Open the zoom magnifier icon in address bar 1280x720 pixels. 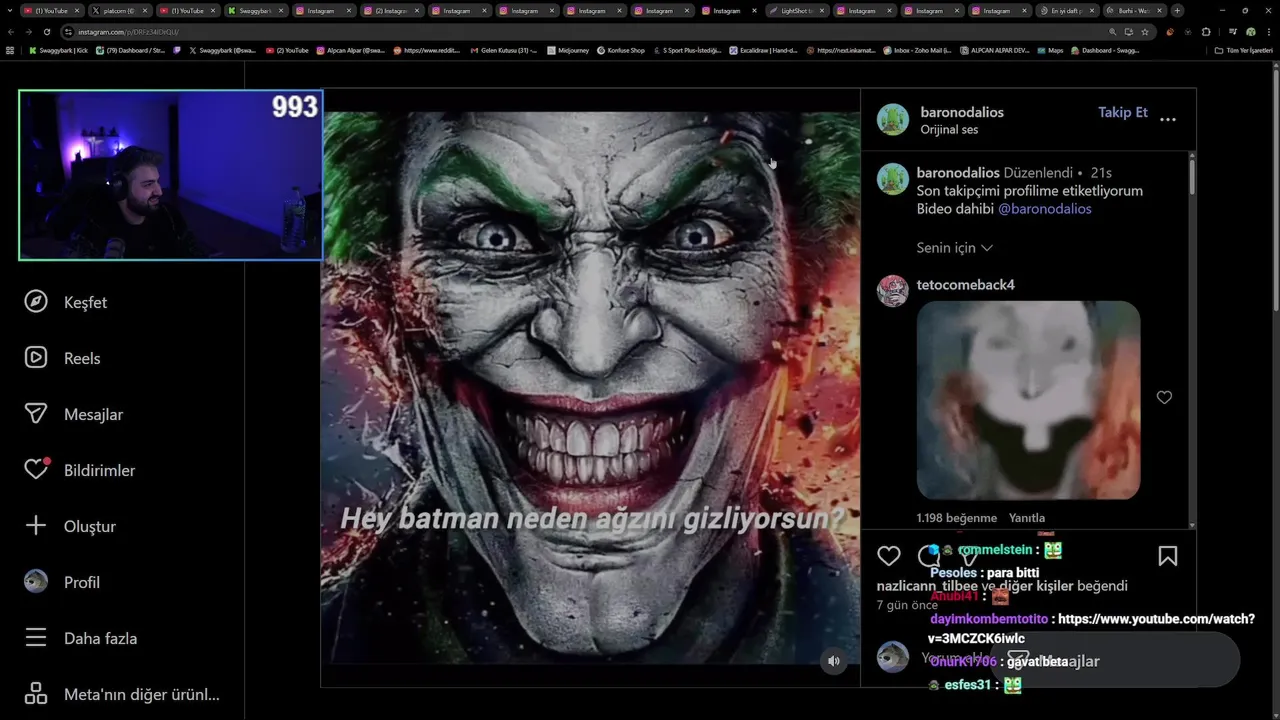pos(1112,32)
